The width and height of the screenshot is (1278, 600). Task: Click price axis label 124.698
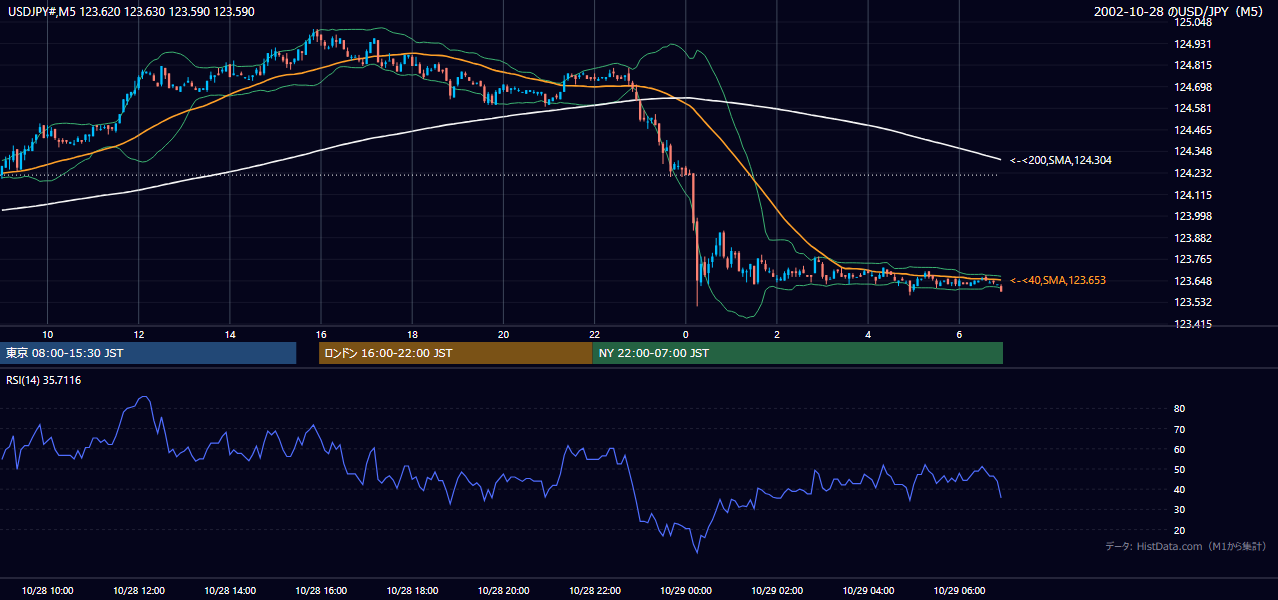[1193, 87]
